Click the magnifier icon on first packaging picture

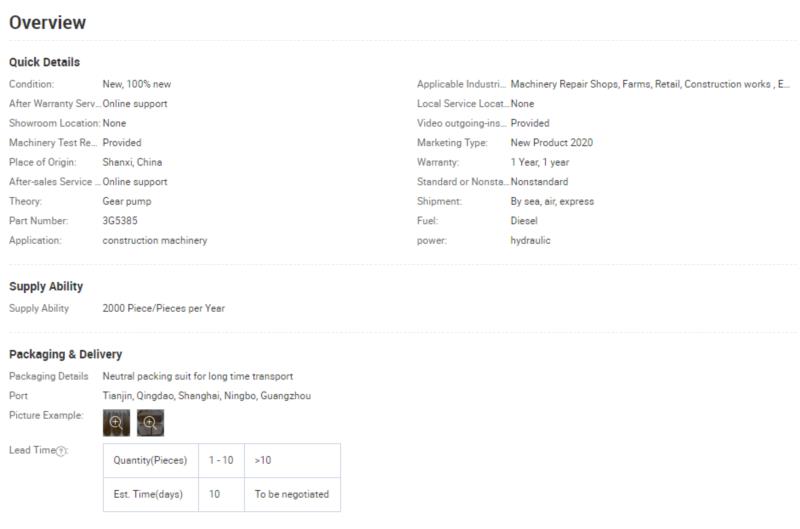116,422
